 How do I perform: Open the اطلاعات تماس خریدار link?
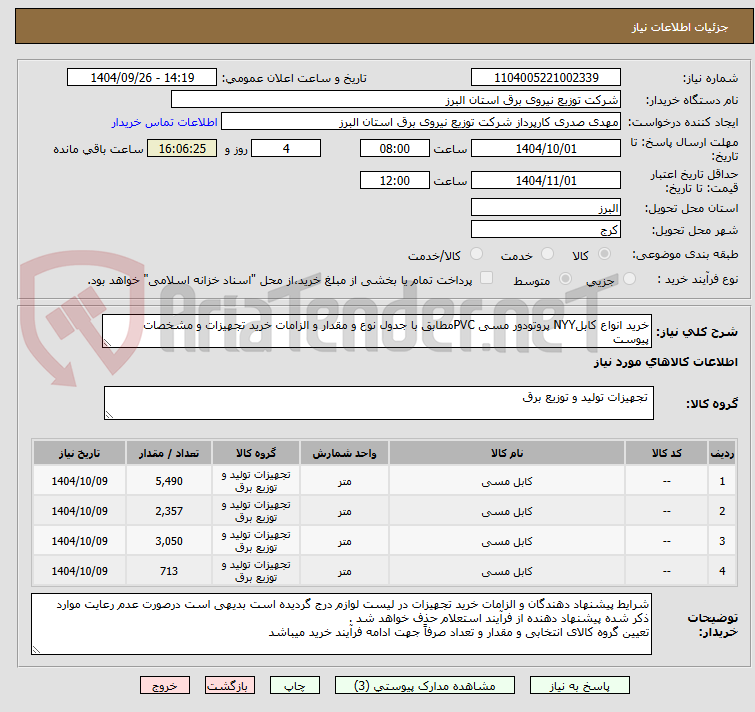point(165,122)
